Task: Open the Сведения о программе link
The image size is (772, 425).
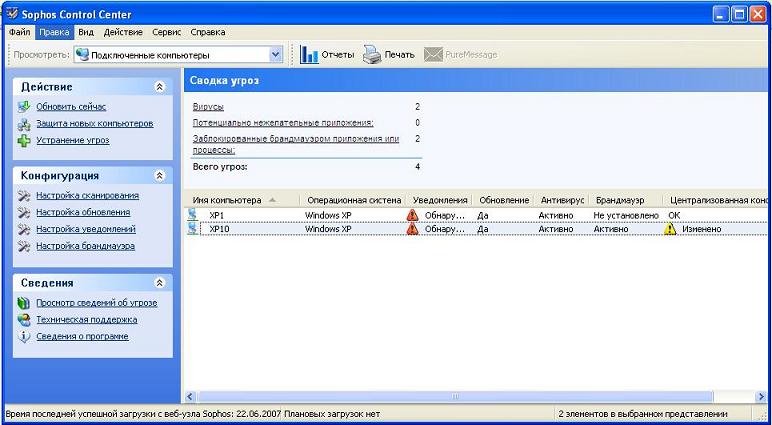Action: 82,336
